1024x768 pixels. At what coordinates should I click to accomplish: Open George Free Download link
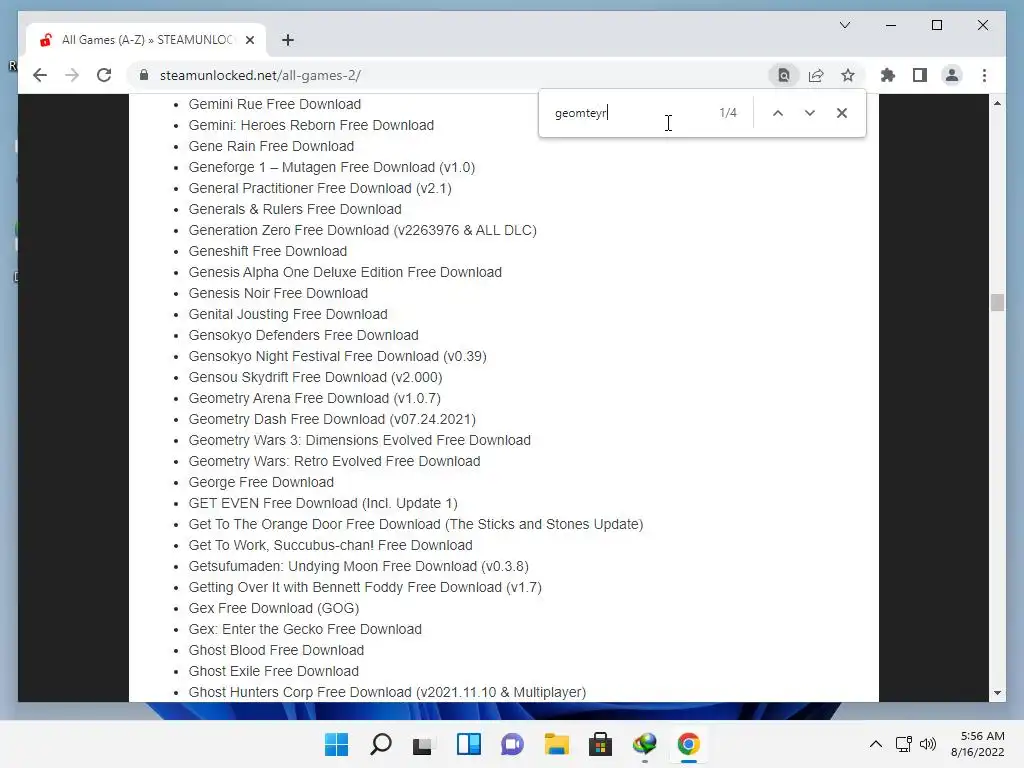tap(261, 482)
